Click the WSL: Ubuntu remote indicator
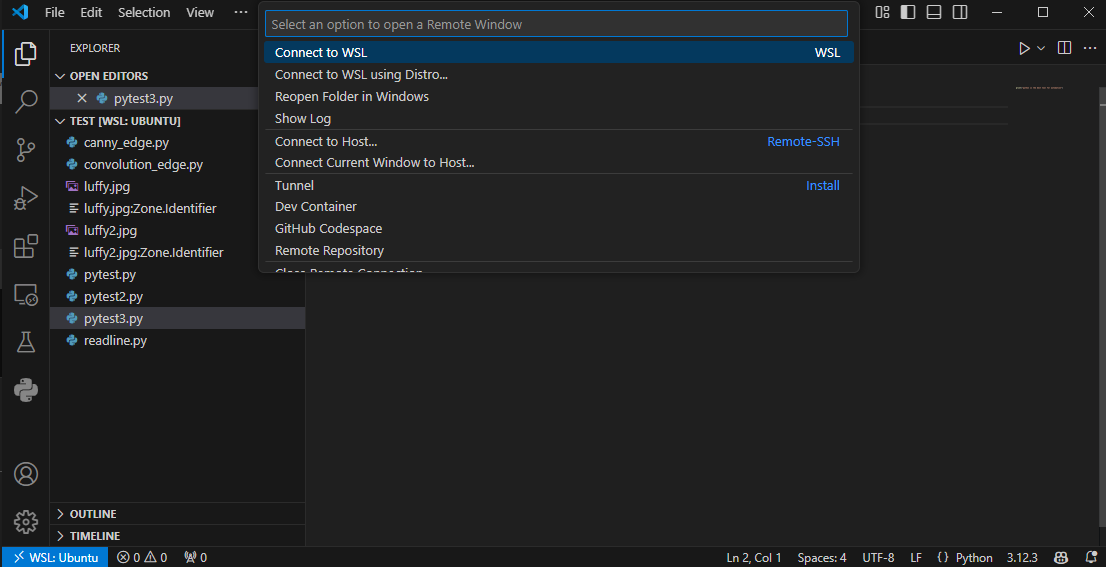 pos(55,557)
